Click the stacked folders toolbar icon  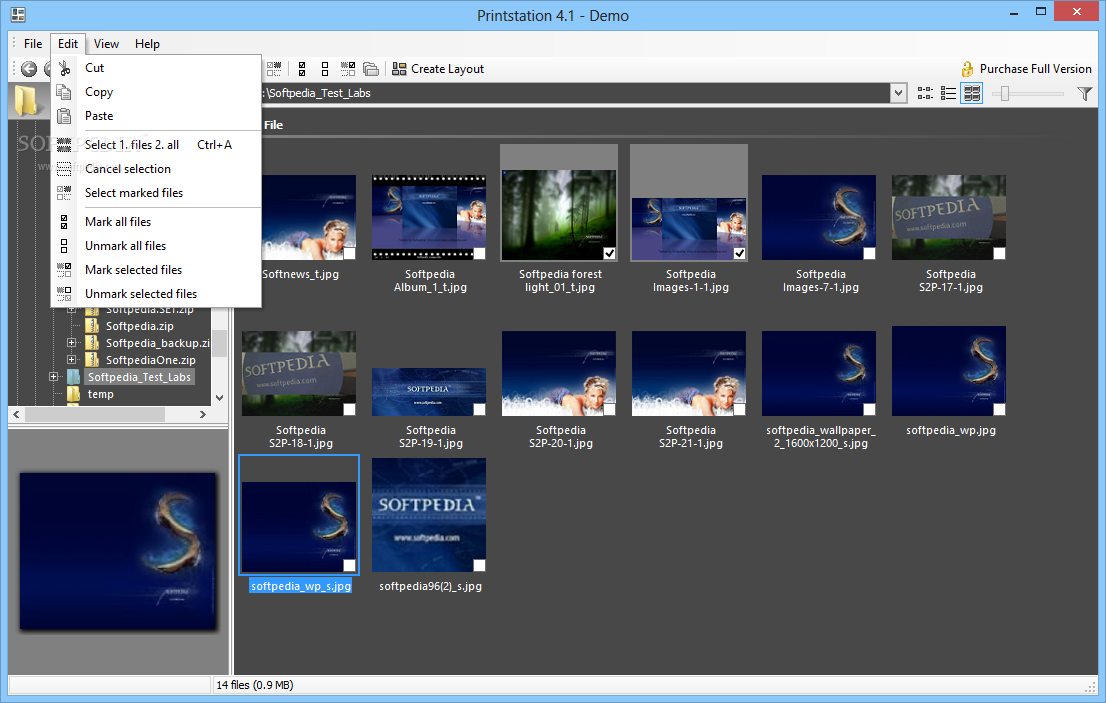(371, 69)
